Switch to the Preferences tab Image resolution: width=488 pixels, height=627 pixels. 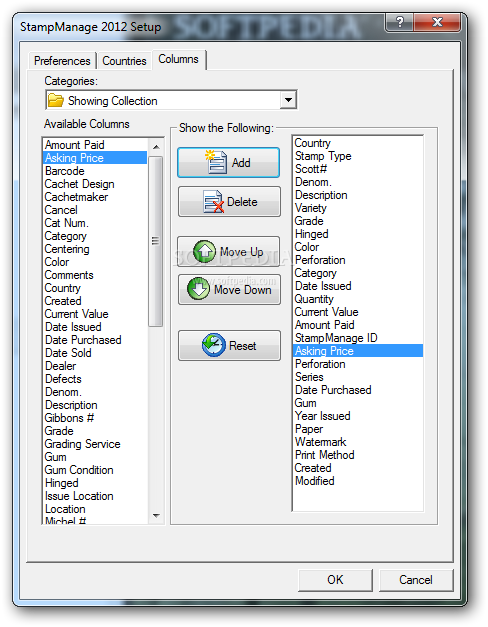(x=62, y=61)
